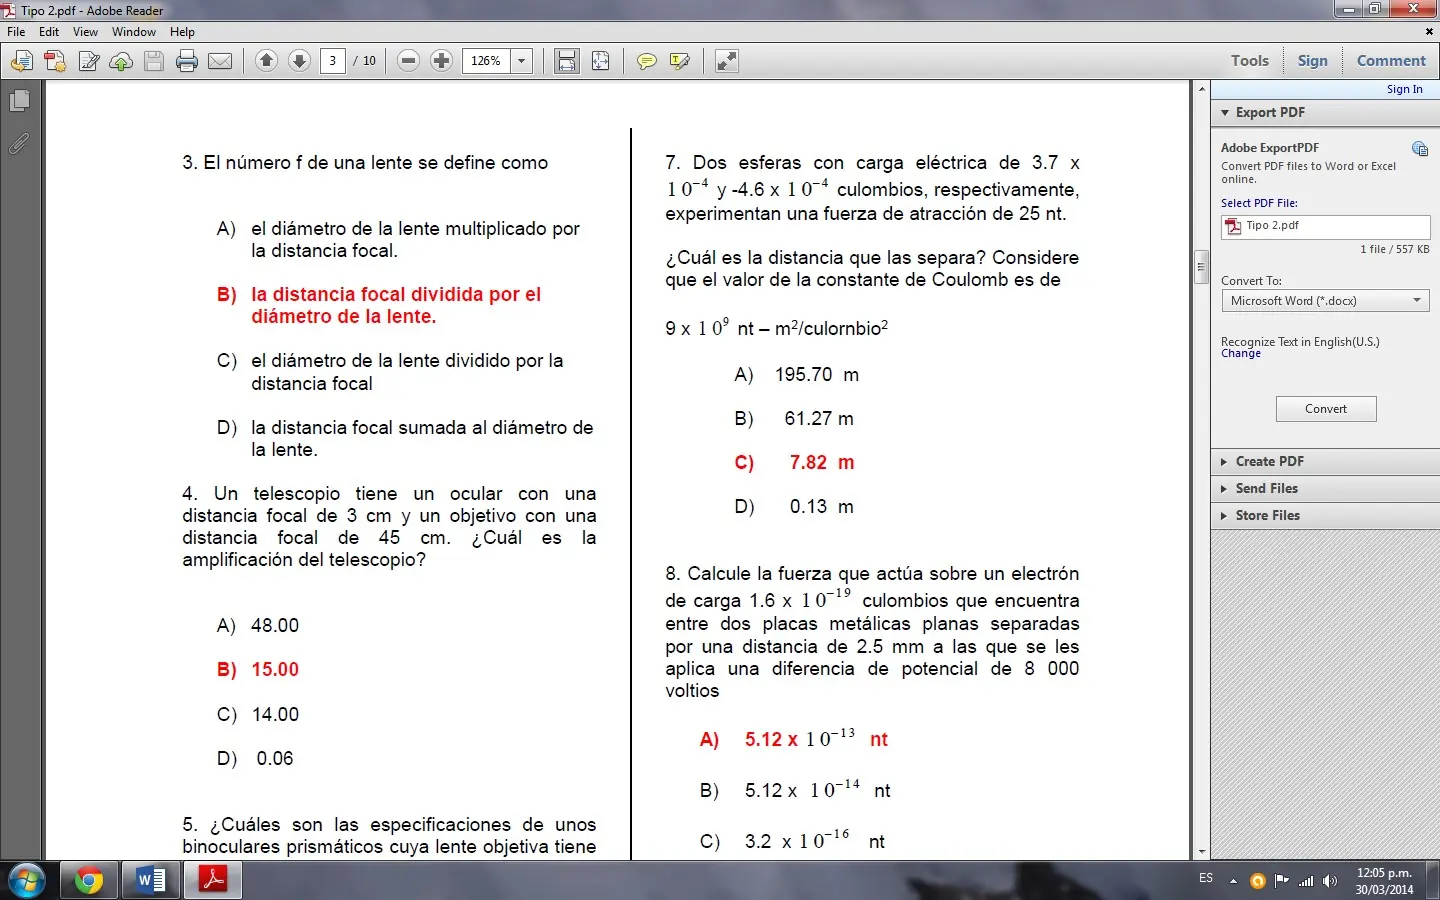The width and height of the screenshot is (1440, 900).
Task: Click the Select PDF File label
Action: pyautogui.click(x=1259, y=203)
